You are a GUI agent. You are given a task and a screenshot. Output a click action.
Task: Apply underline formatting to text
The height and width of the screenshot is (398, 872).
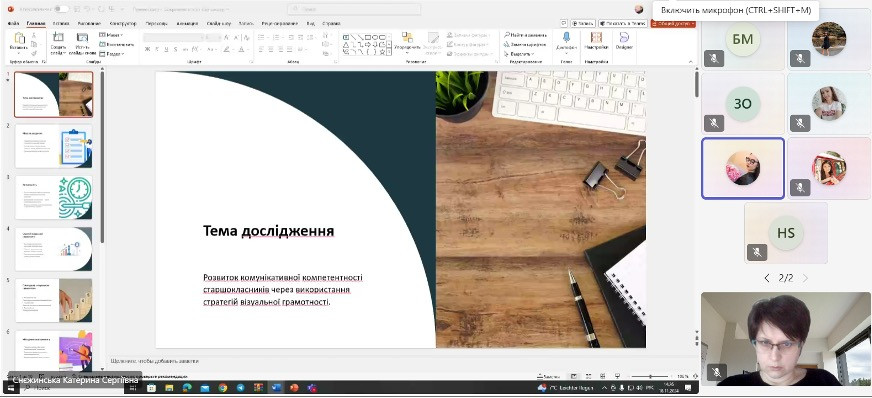166,49
